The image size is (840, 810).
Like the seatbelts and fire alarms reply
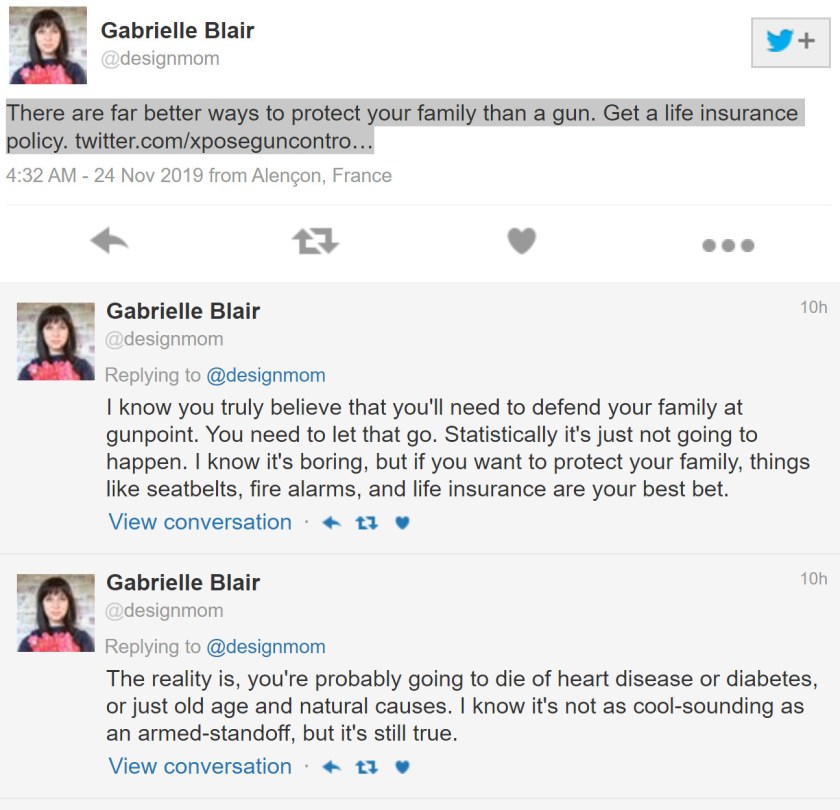pyautogui.click(x=402, y=523)
